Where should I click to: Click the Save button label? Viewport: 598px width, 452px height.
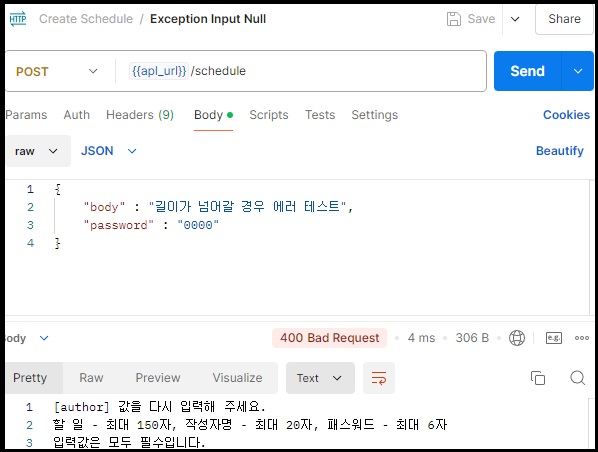pyautogui.click(x=481, y=19)
